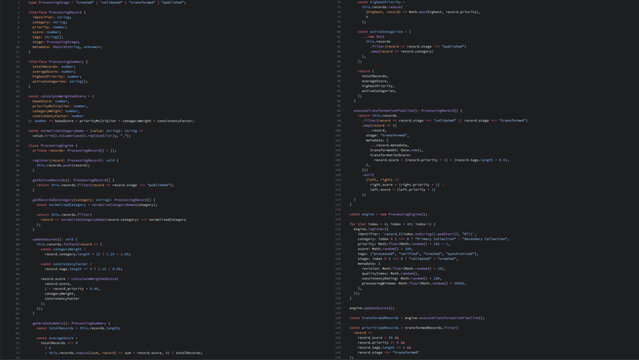This screenshot has height=360, width=639.
Task: Click the 'private records: ProcessingRecord[]' line
Action: point(75,150)
